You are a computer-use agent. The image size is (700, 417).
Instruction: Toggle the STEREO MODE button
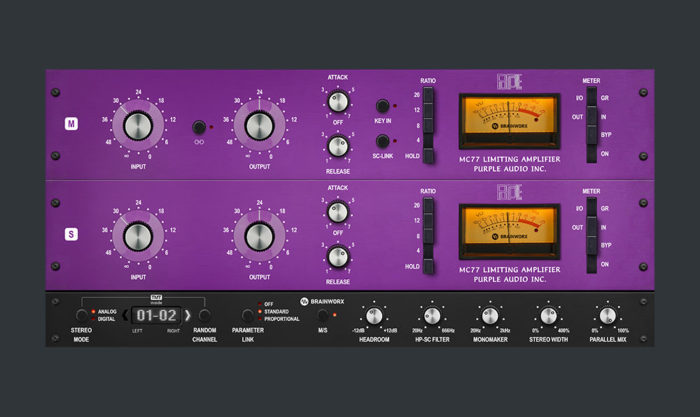(81, 315)
